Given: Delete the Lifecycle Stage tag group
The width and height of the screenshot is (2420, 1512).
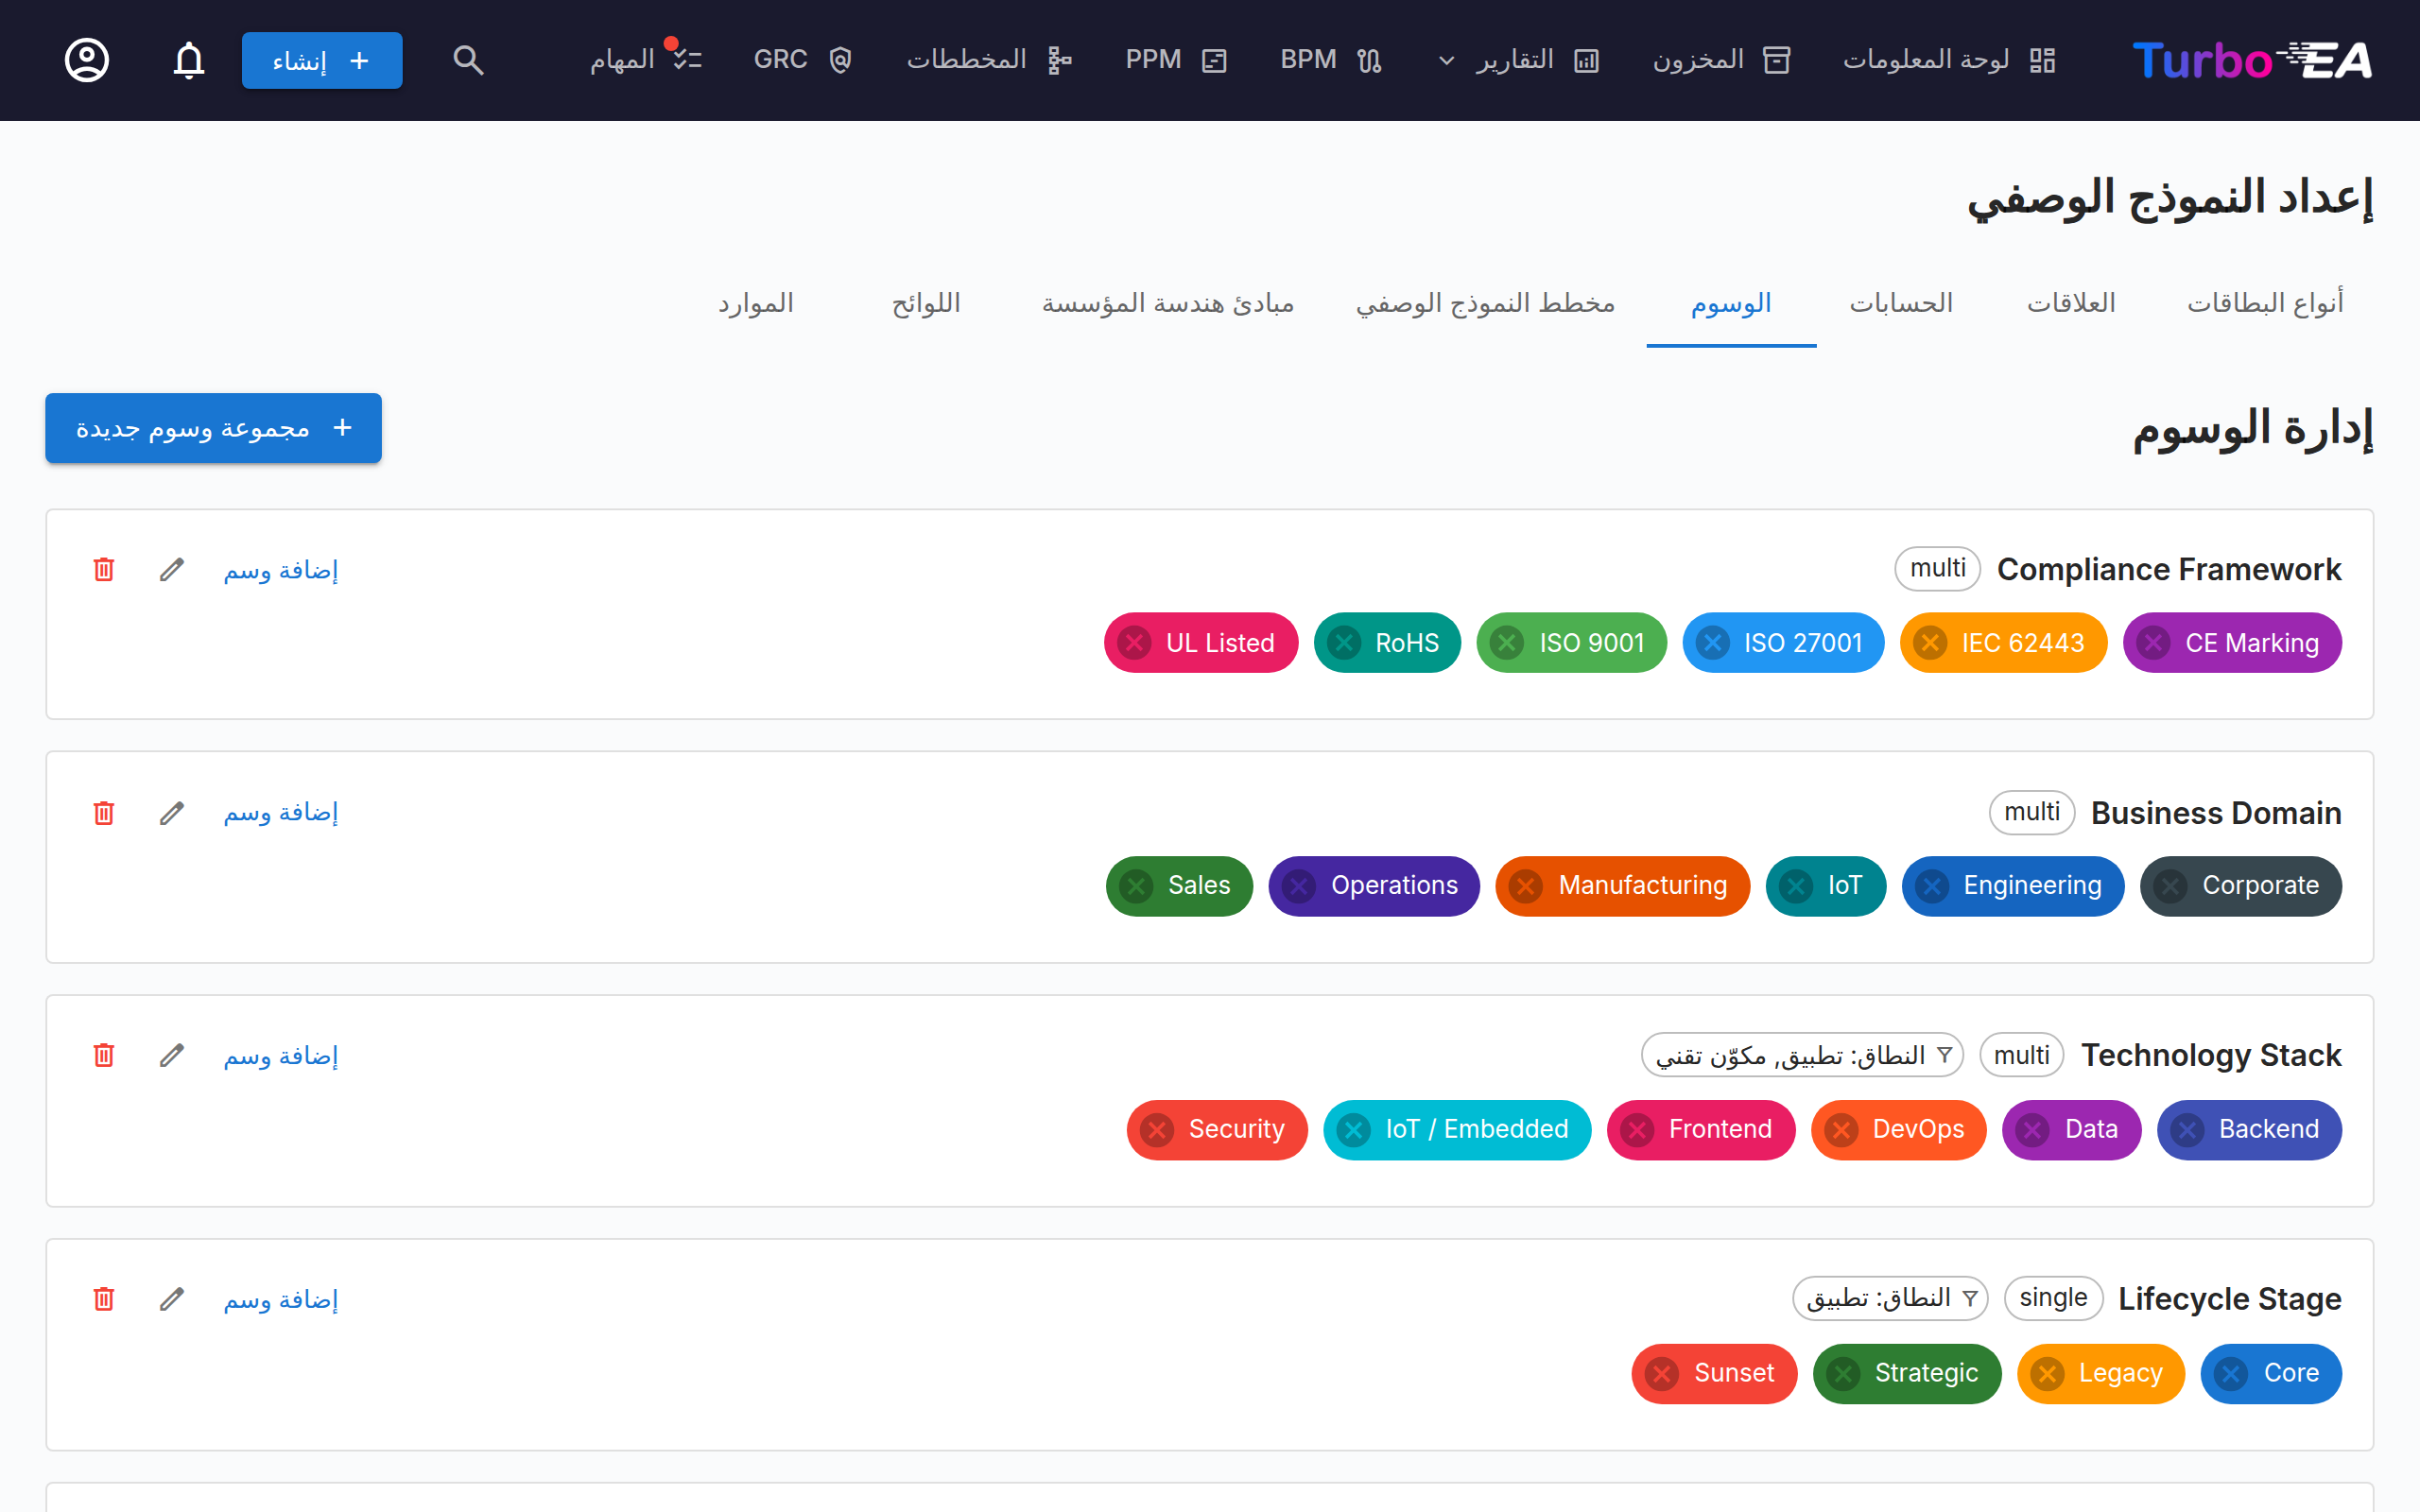Looking at the screenshot, I should pyautogui.click(x=104, y=1299).
